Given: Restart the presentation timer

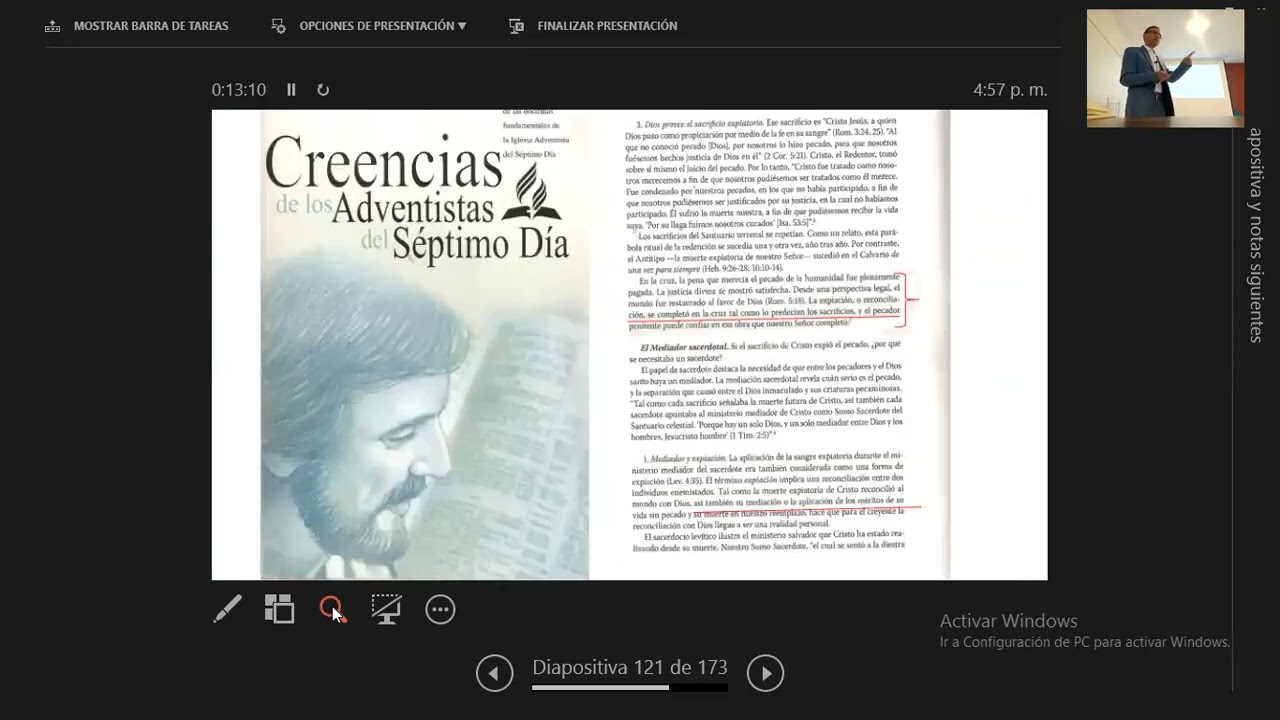Looking at the screenshot, I should 323,90.
